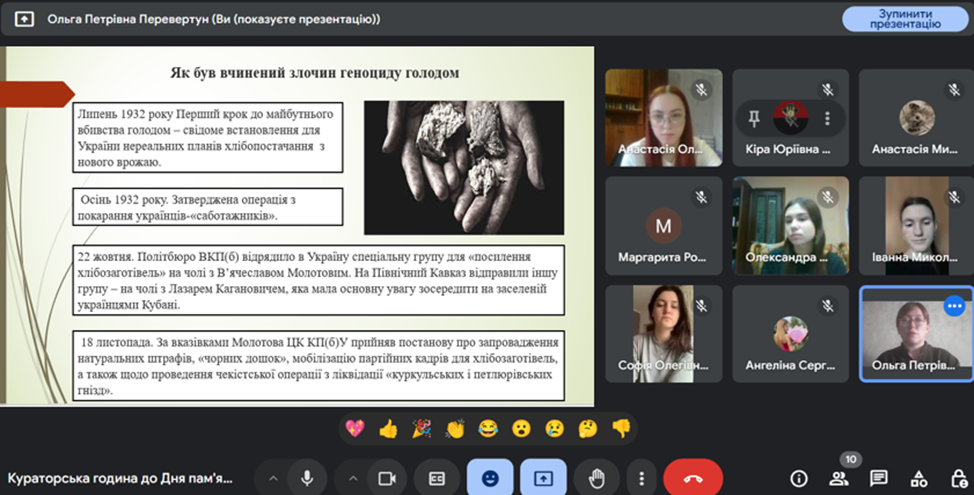Screen dimensions: 974x495
Task: Send thumbs down reaction
Action: click(621, 429)
